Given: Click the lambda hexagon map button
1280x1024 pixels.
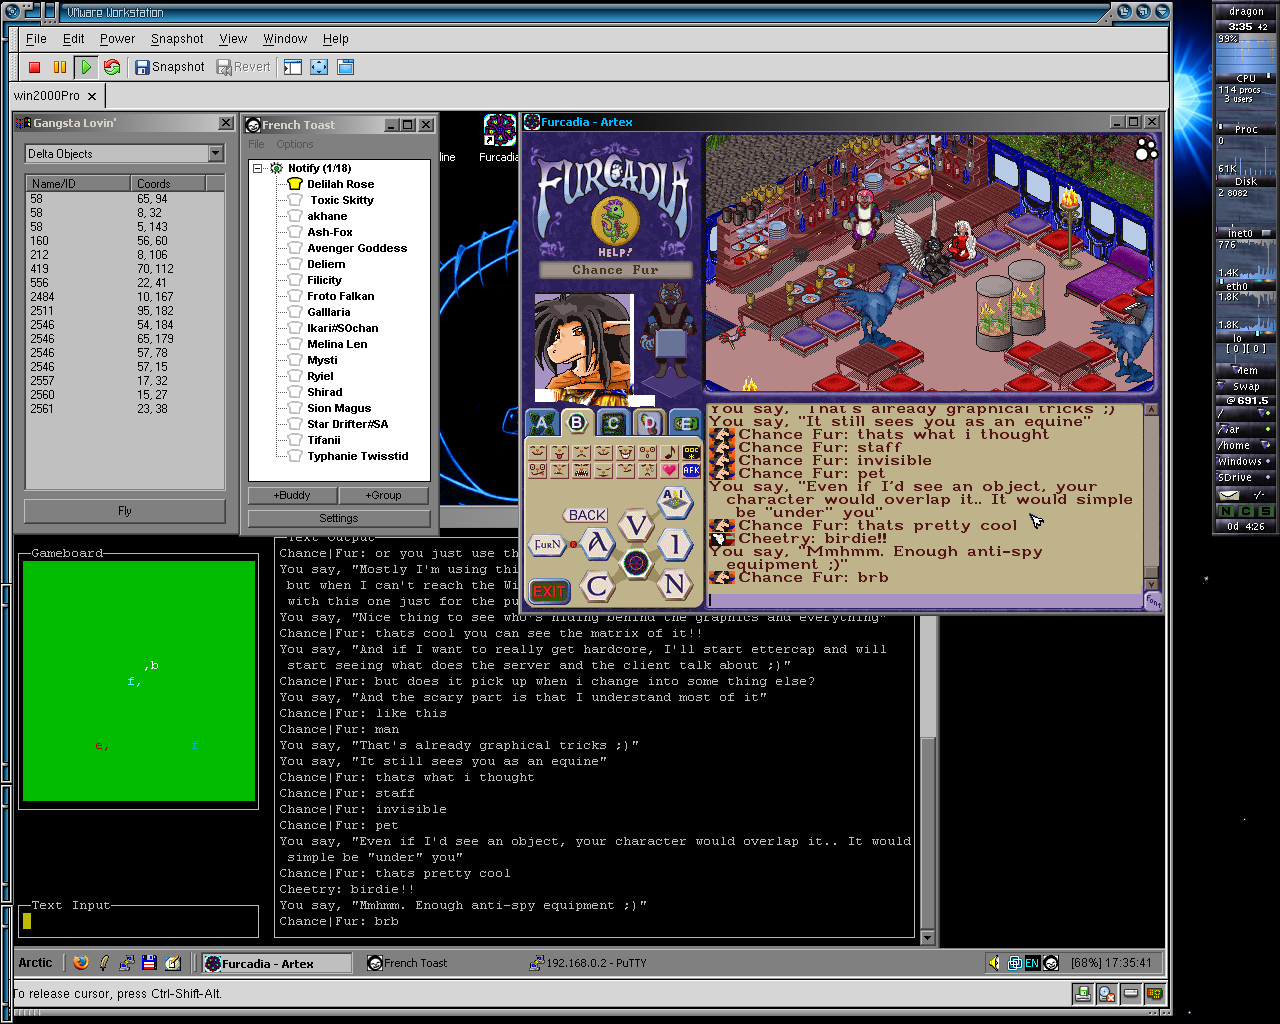Looking at the screenshot, I should click(598, 544).
